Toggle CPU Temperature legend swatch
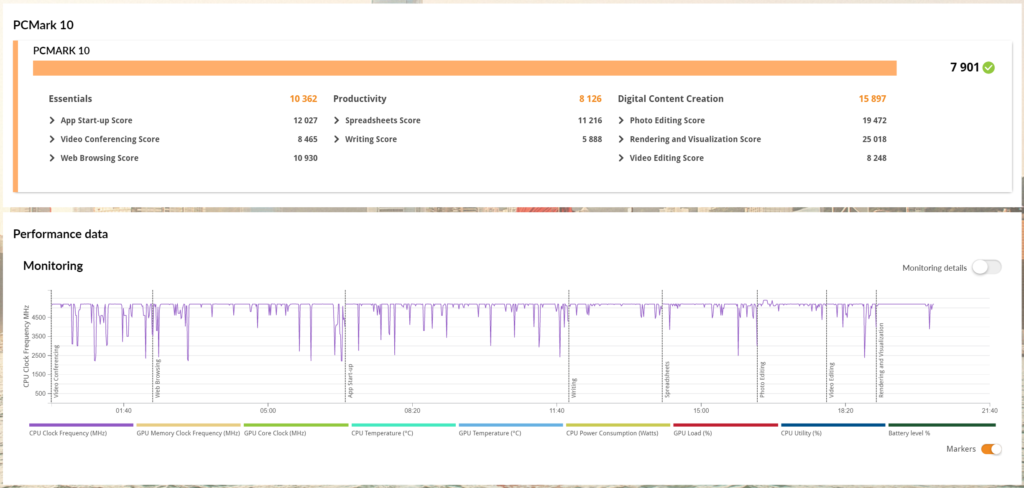 pyautogui.click(x=403, y=425)
